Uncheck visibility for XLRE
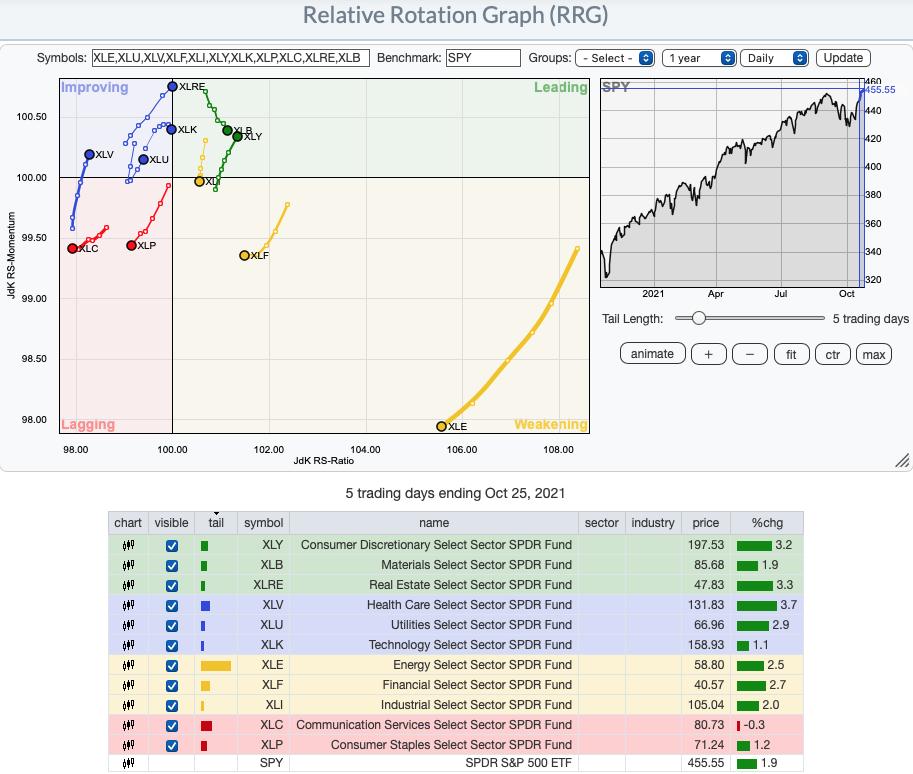 [172, 586]
